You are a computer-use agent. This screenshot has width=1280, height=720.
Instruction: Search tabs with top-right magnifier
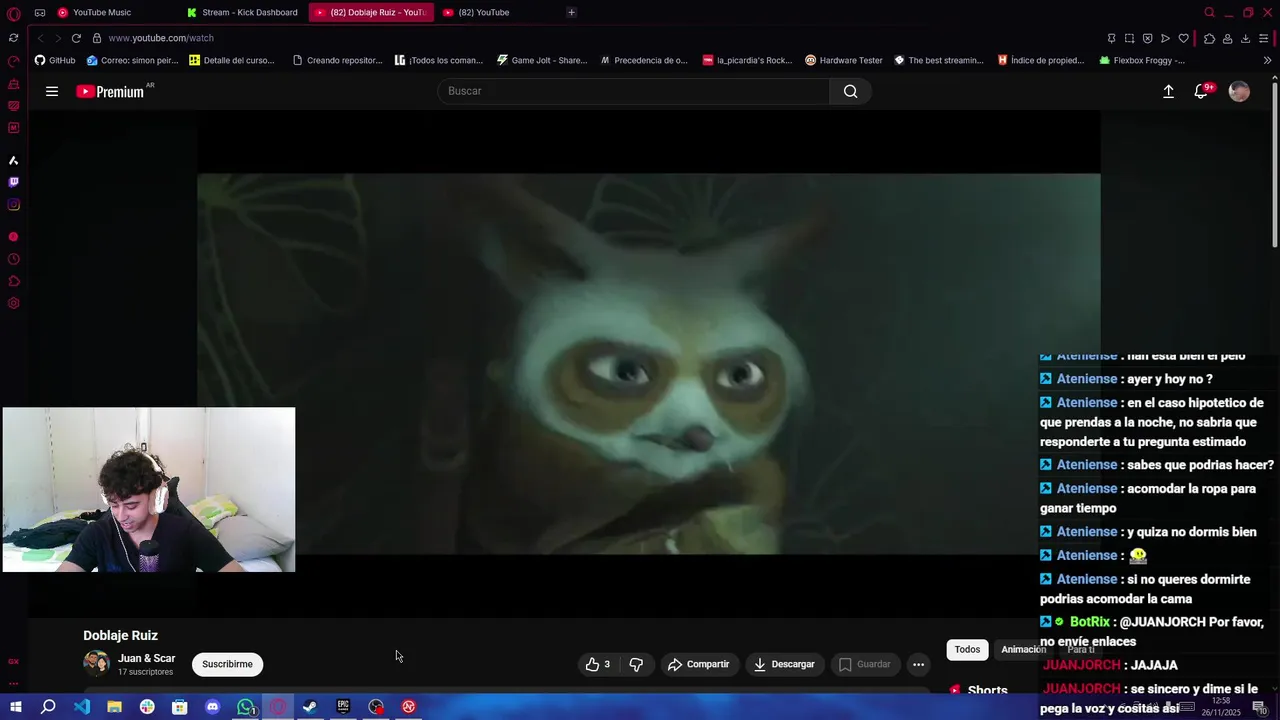click(x=1209, y=12)
